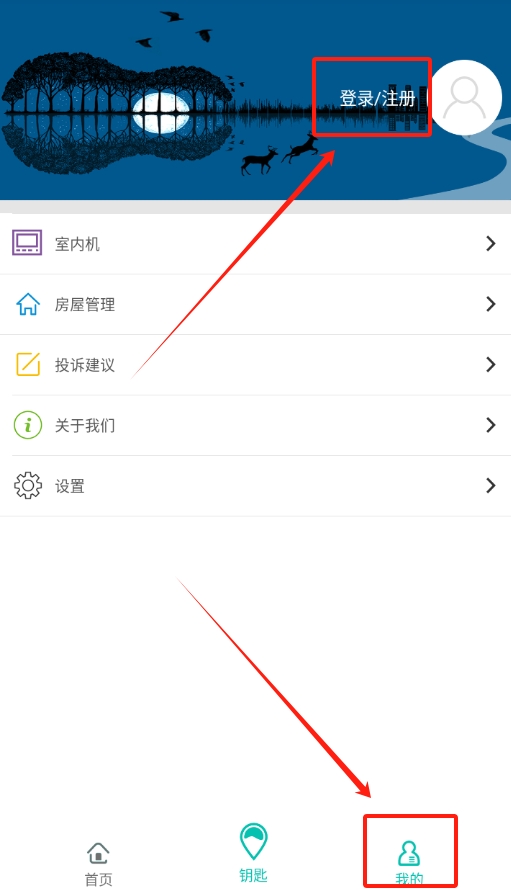Click the yellow edit icon for 投诉建议

coord(27,364)
